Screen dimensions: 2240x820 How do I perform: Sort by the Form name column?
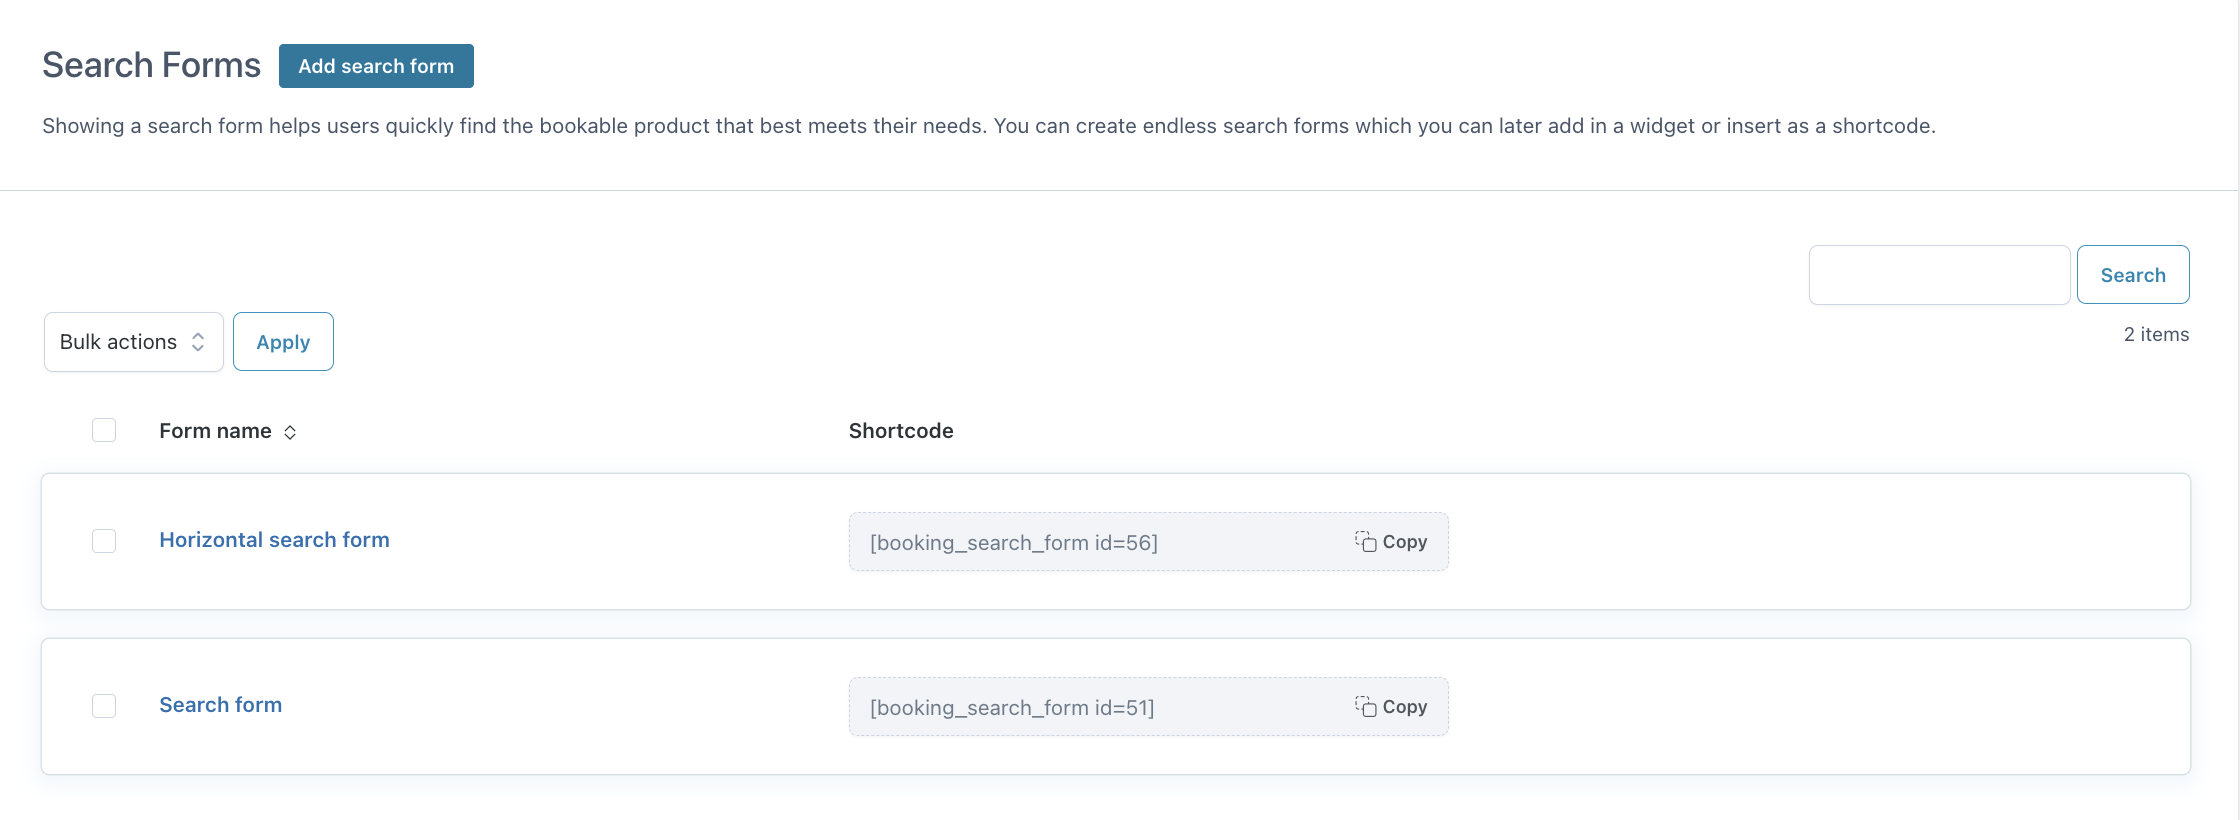click(228, 431)
